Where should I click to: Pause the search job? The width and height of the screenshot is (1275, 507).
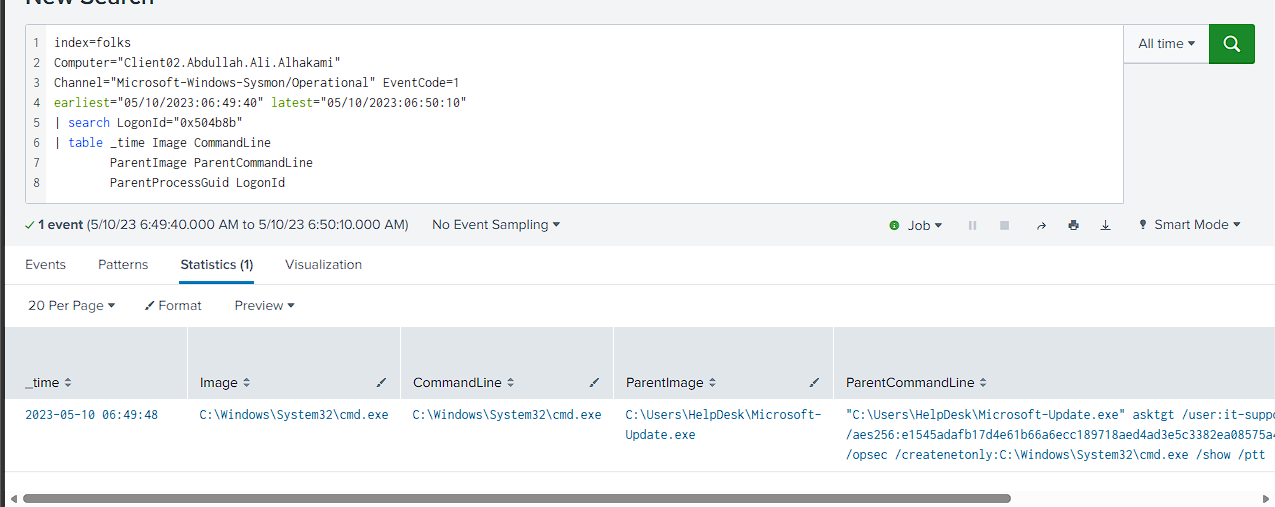[x=971, y=225]
